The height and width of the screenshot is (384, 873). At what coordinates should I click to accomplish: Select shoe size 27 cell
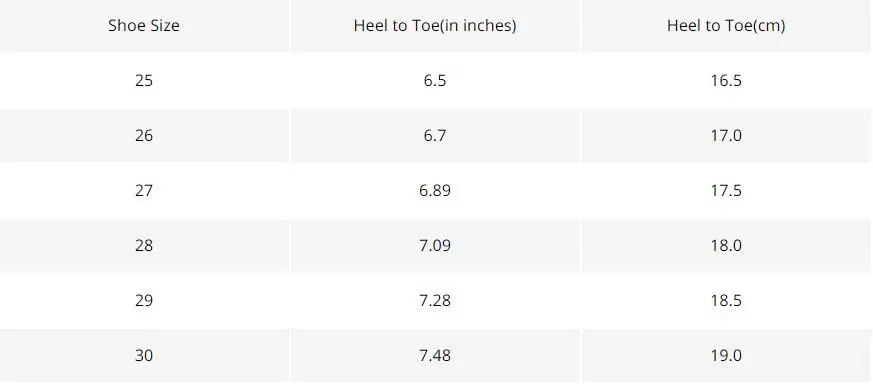144,191
